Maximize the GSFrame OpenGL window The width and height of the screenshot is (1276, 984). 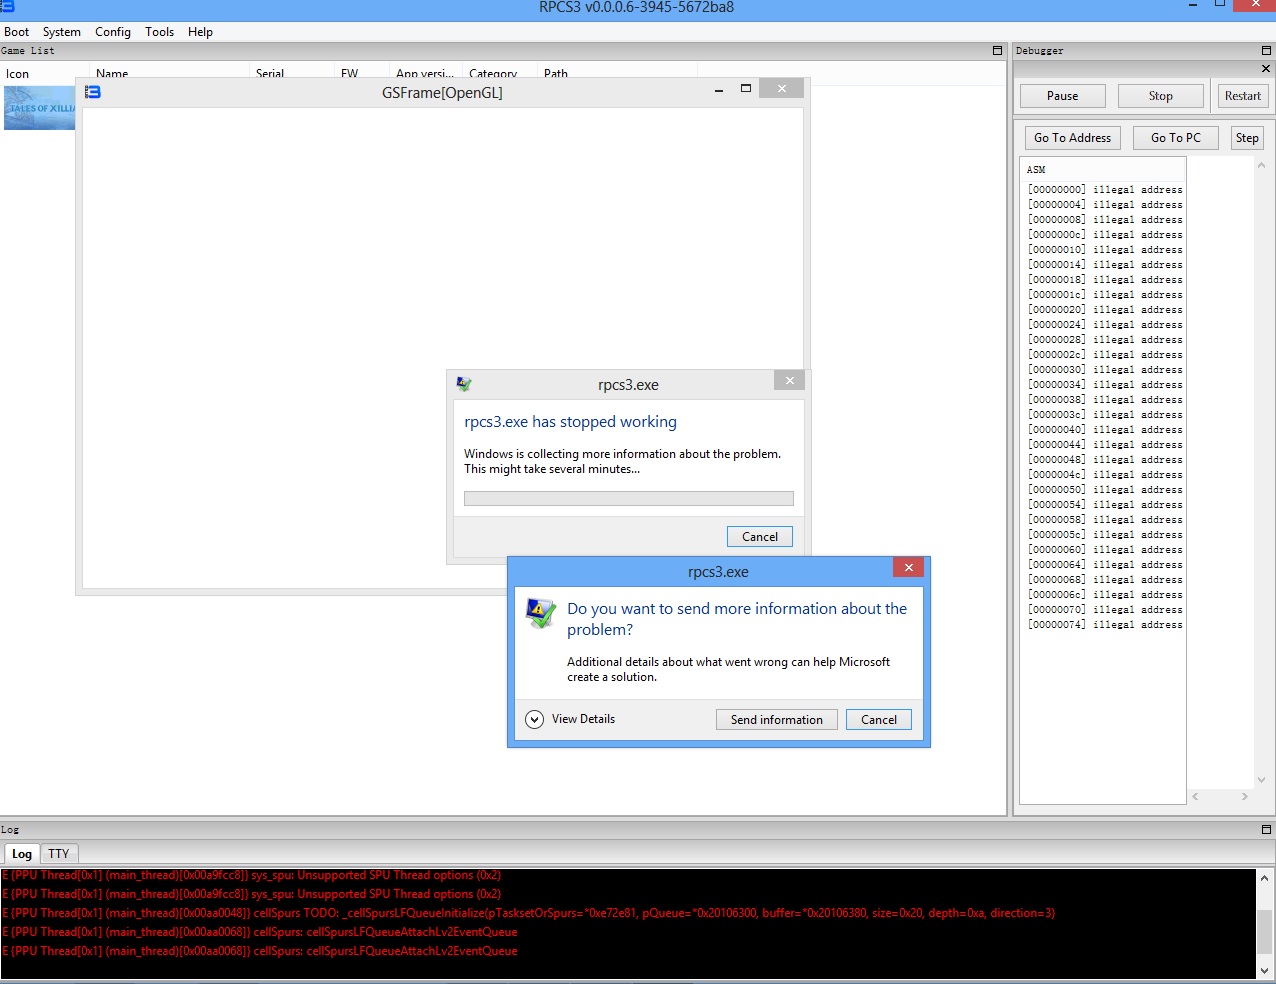[745, 89]
